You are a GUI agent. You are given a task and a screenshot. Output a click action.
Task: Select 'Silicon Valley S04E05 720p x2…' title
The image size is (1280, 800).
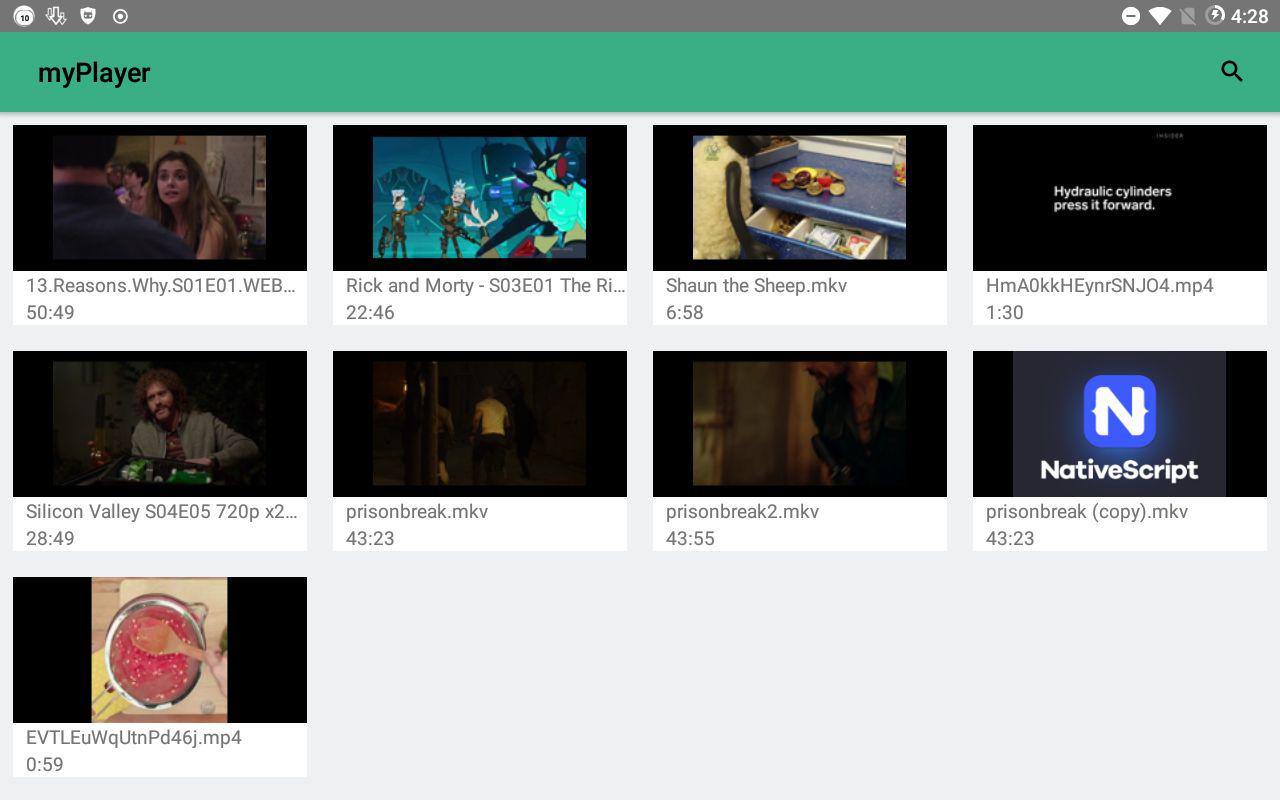(162, 511)
